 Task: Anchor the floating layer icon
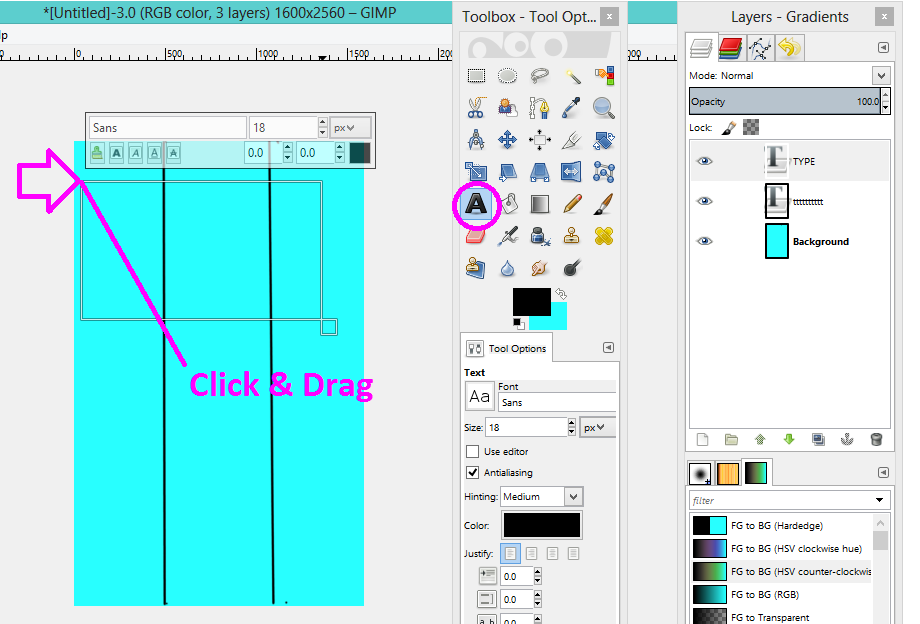point(847,439)
